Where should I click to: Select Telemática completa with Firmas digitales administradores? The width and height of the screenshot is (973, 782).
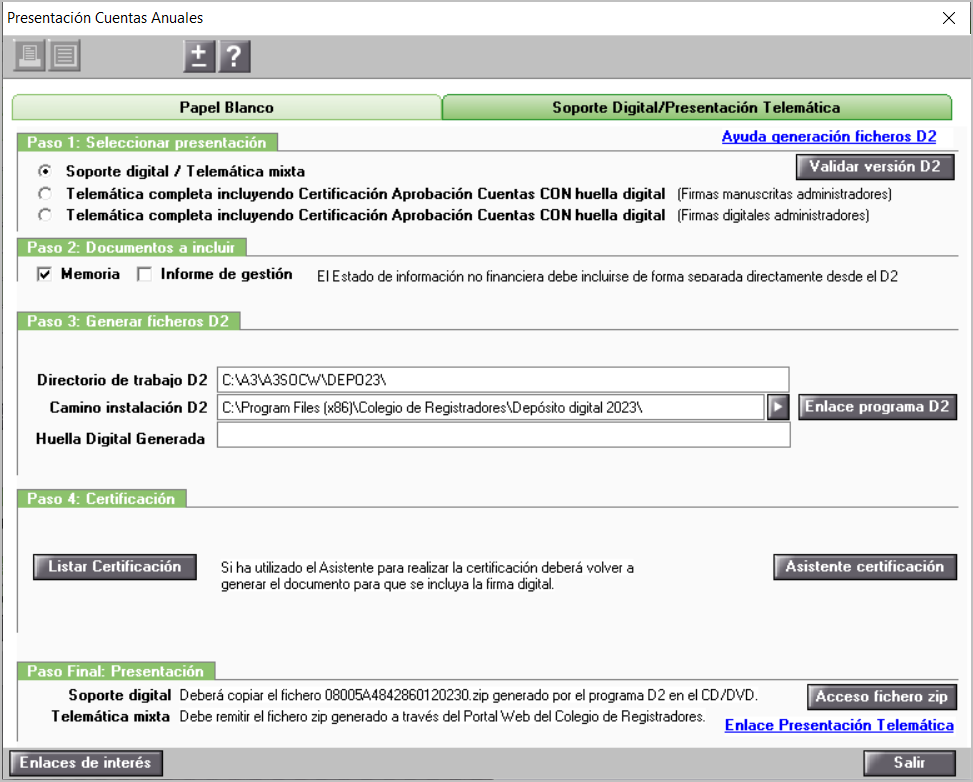(x=45, y=215)
